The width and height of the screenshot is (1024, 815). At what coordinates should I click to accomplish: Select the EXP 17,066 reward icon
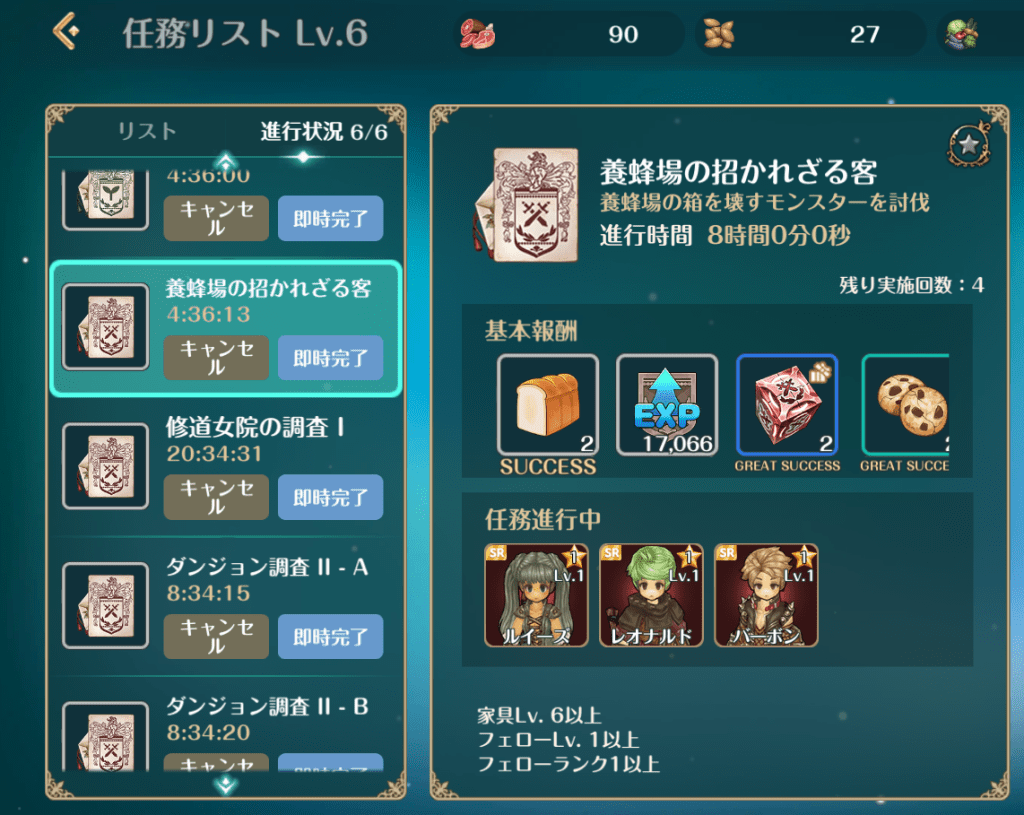[667, 405]
